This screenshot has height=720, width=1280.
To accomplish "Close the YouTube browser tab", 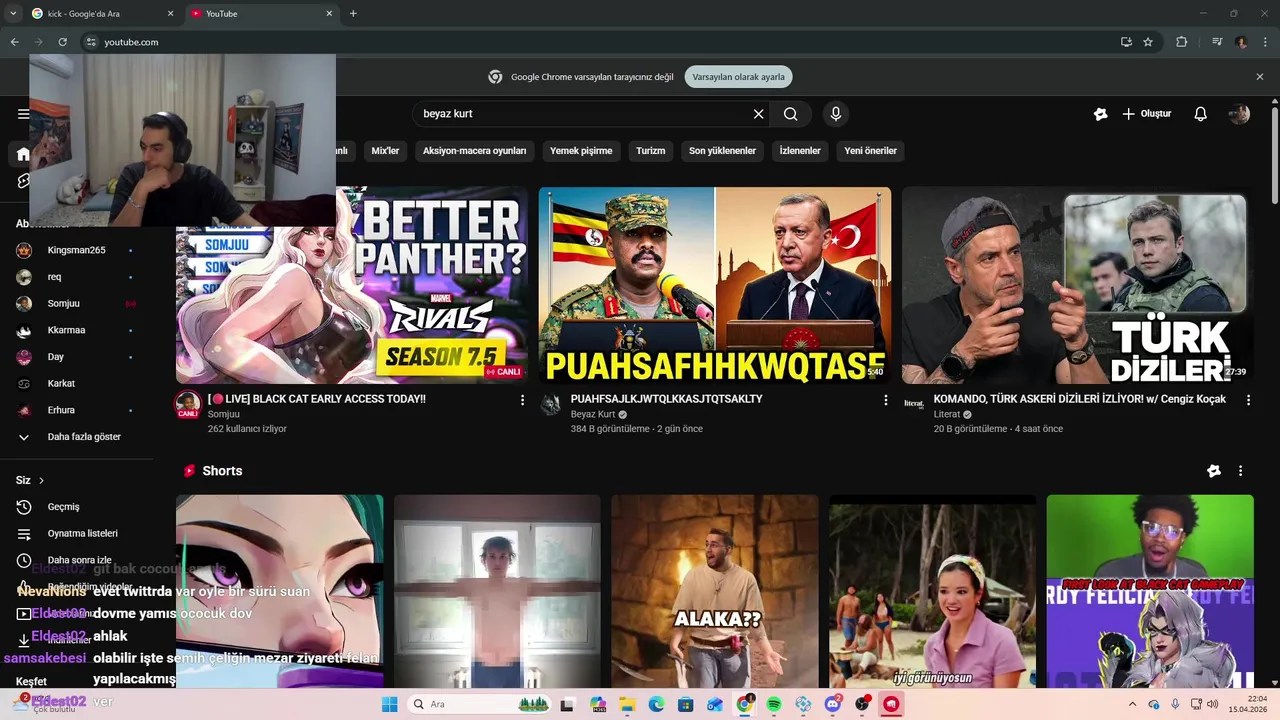I will pos(329,14).
